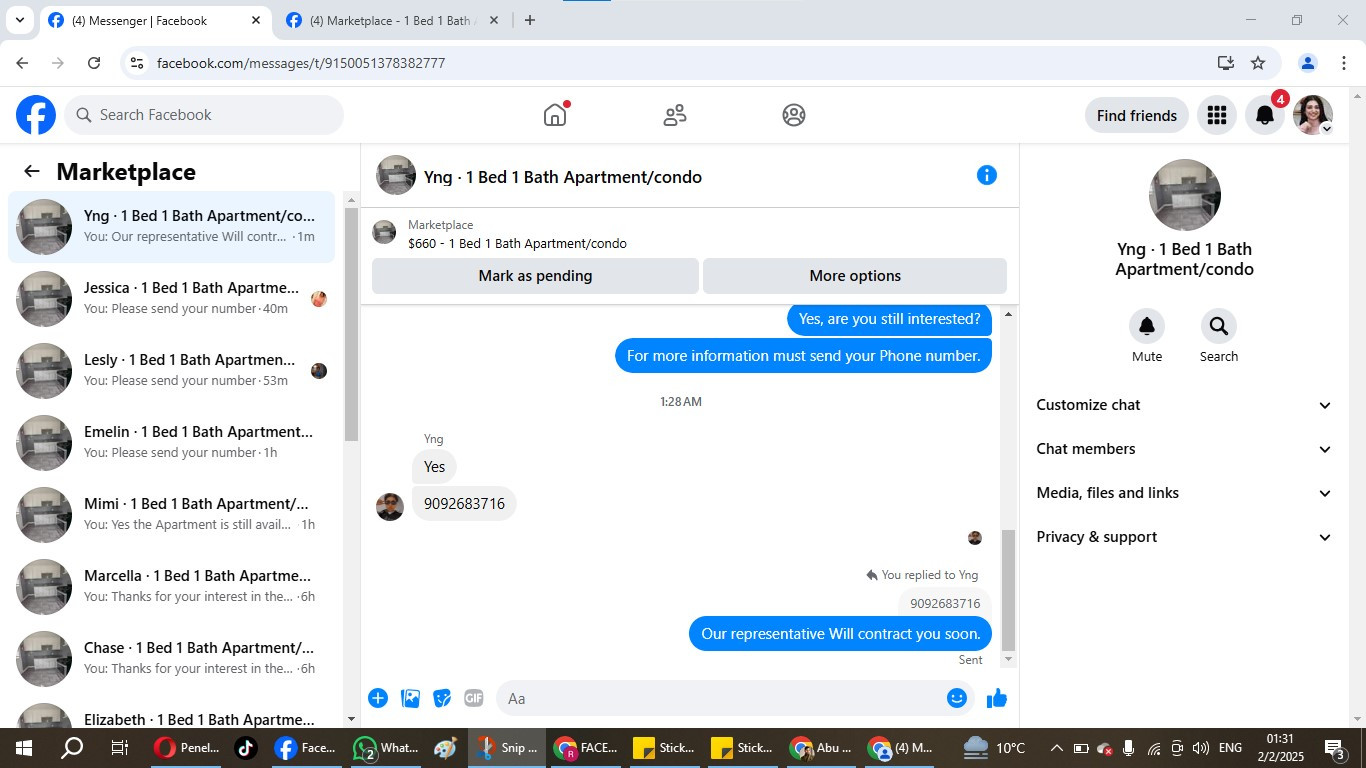This screenshot has width=1366, height=768.
Task: Click More options button
Action: (855, 276)
